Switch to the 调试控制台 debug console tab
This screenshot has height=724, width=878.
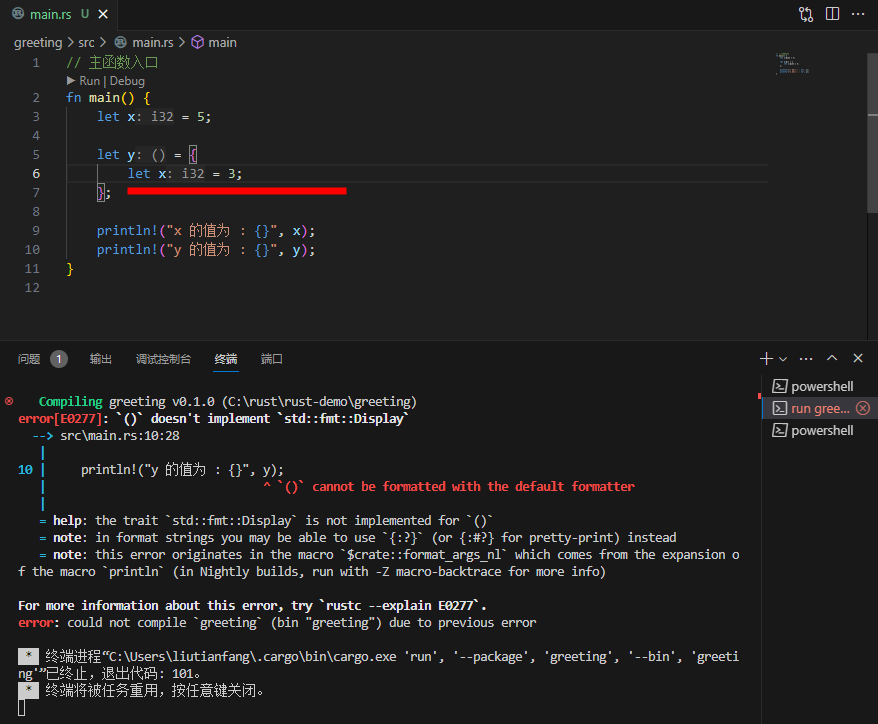click(x=164, y=359)
